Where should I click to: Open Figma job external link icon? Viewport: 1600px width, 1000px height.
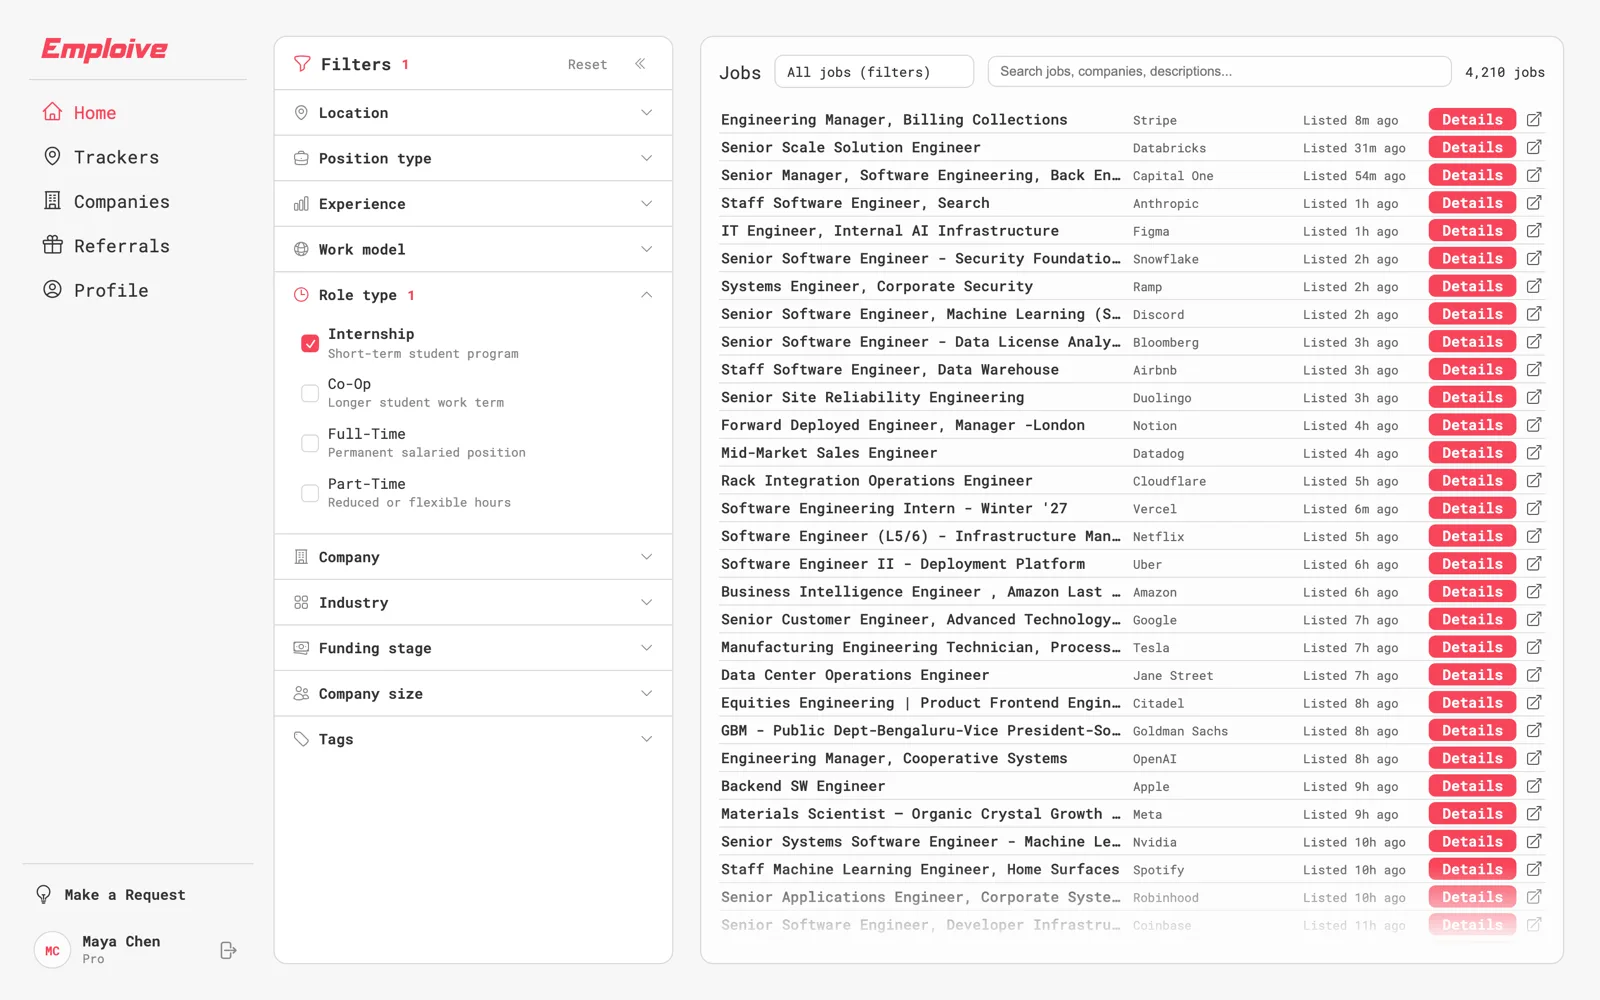pos(1534,231)
